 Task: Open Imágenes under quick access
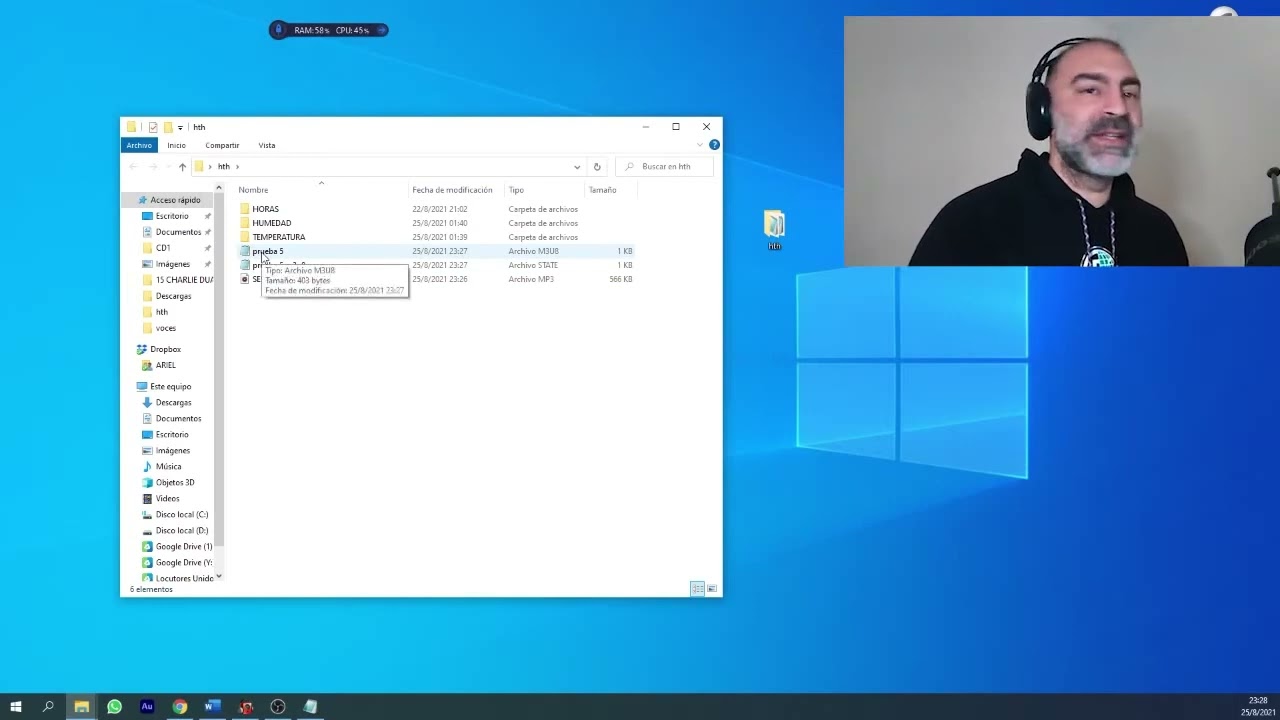[172, 264]
